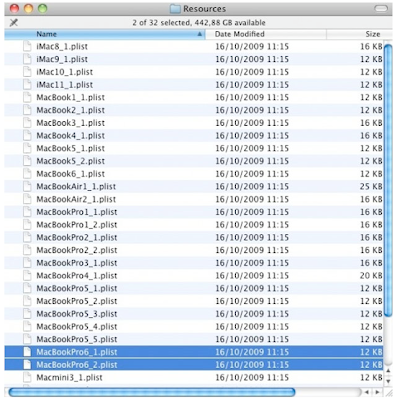400x399 pixels.
Task: Click the window resize grip corner
Action: [388, 392]
